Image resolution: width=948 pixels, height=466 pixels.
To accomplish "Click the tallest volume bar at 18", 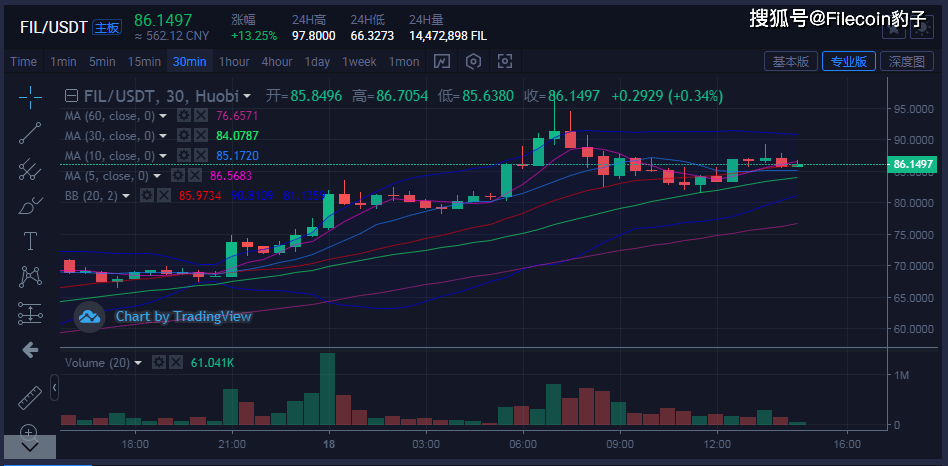I will point(328,389).
